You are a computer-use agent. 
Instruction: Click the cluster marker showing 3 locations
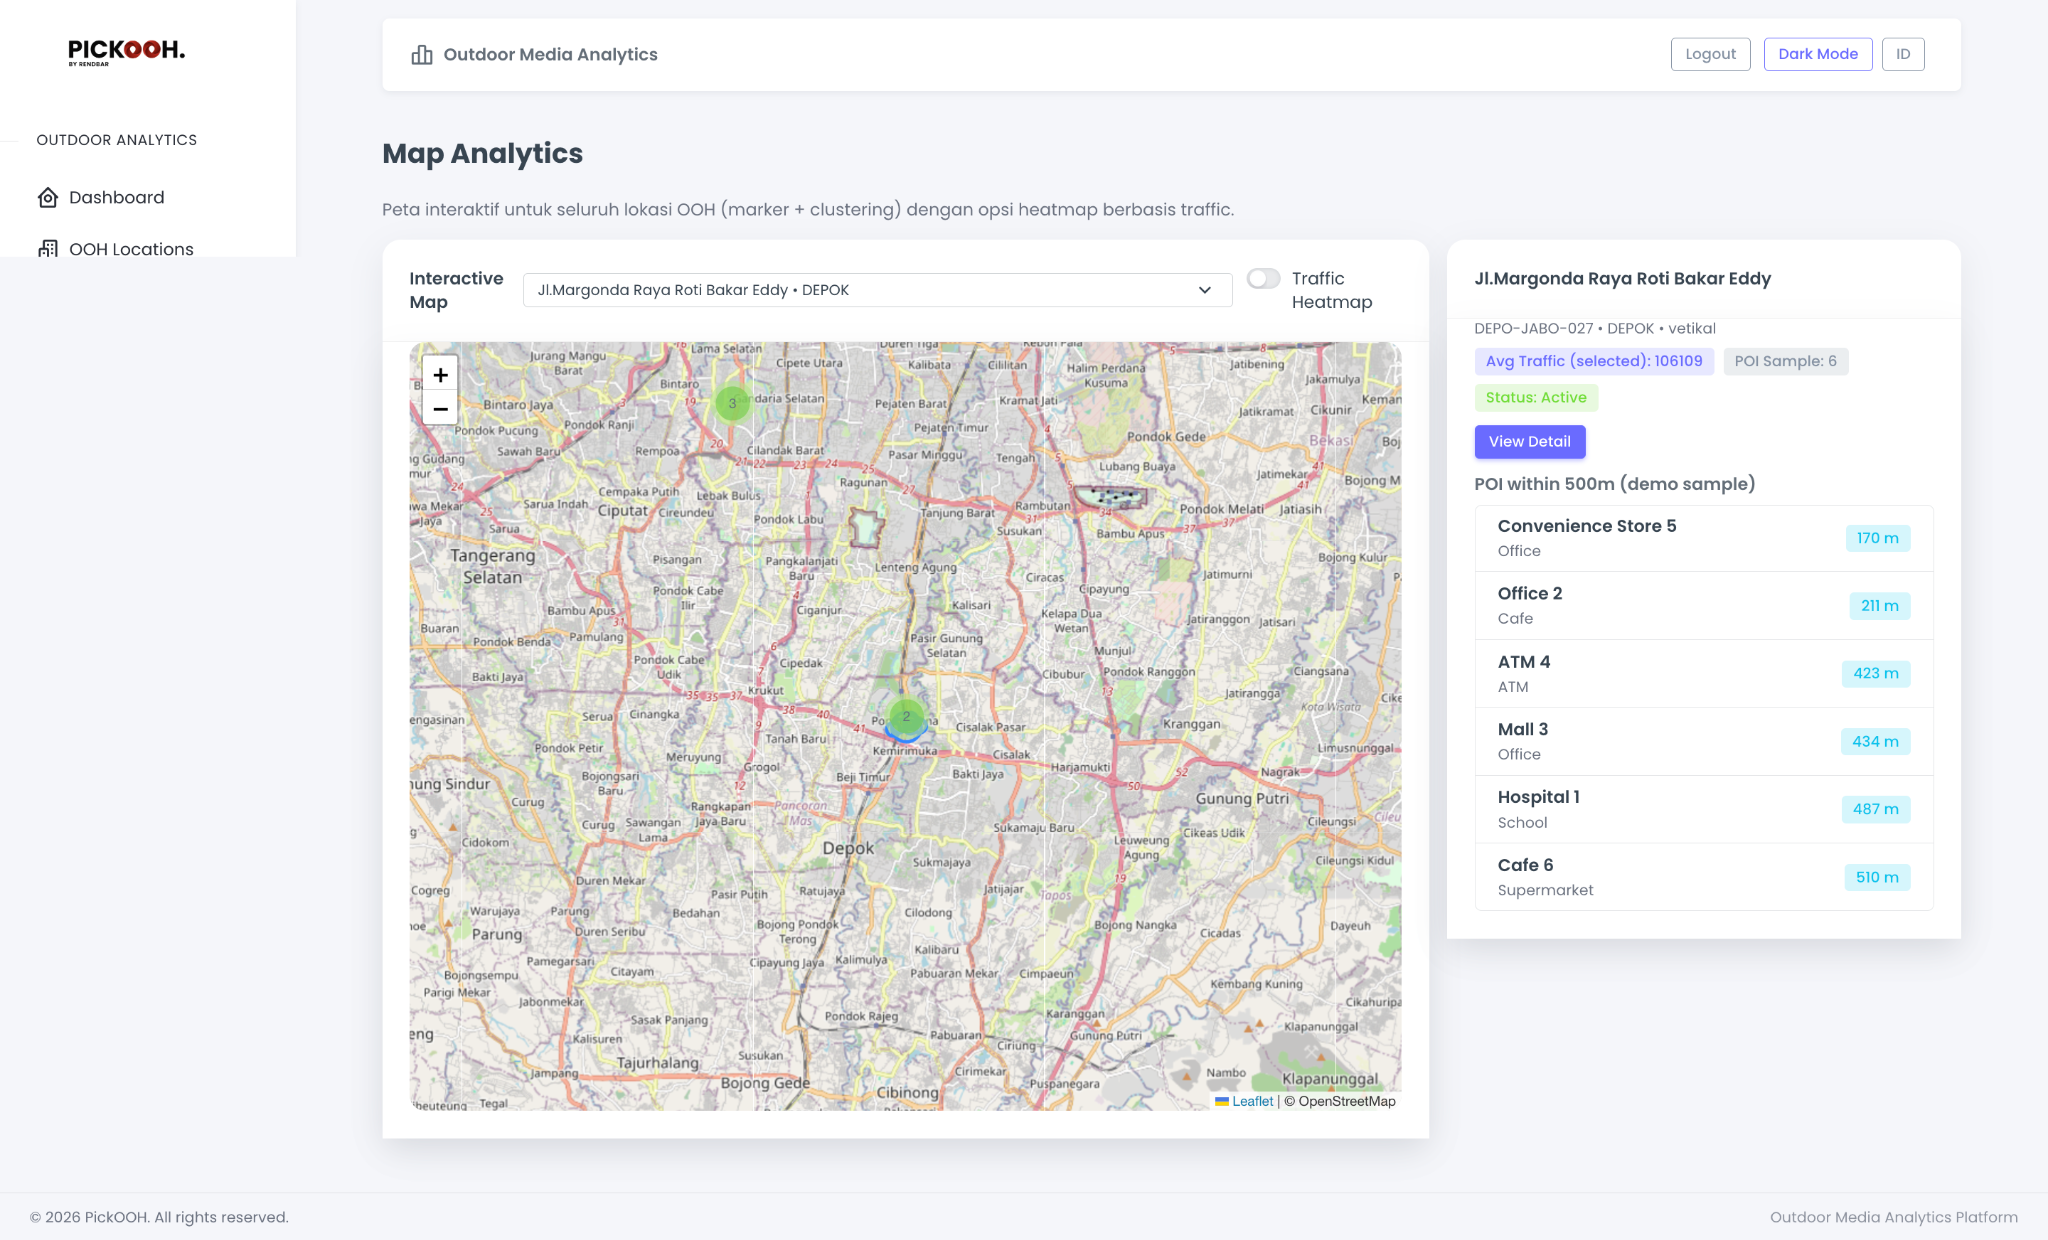coord(731,403)
